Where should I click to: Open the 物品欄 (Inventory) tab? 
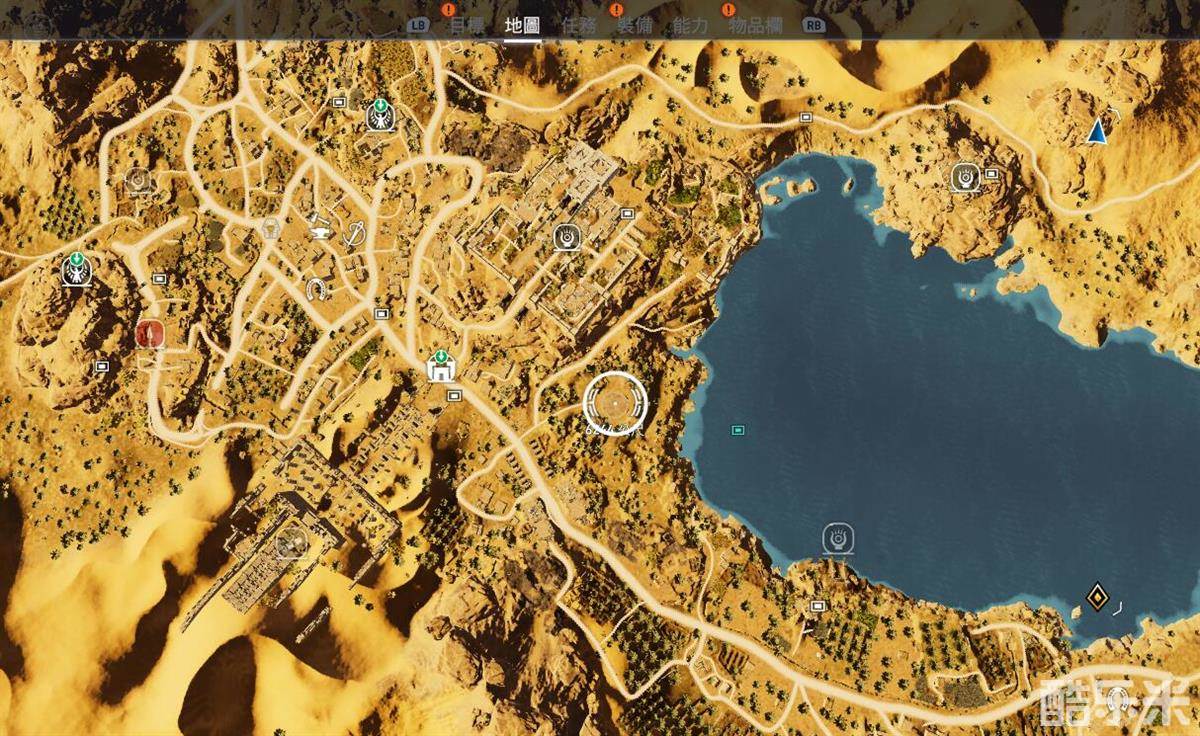pyautogui.click(x=755, y=26)
